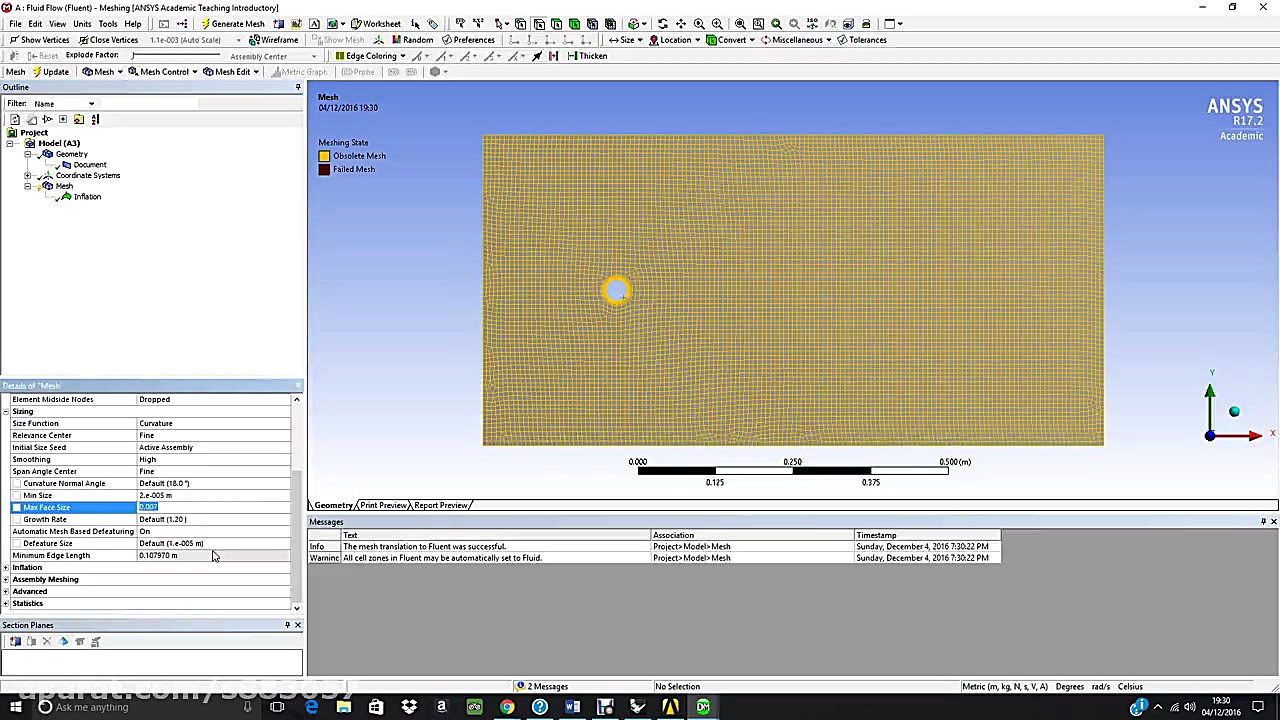Pin the Outline panel
The image size is (1280, 720).
297,88
